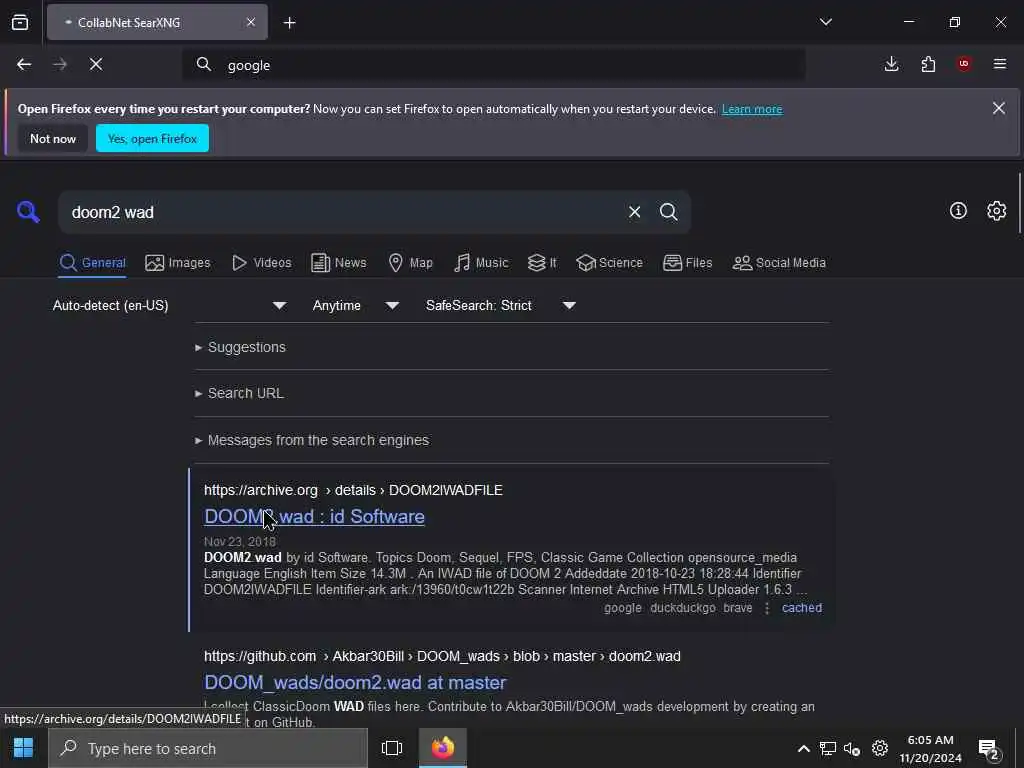Expand the Search URL section

tap(240, 393)
